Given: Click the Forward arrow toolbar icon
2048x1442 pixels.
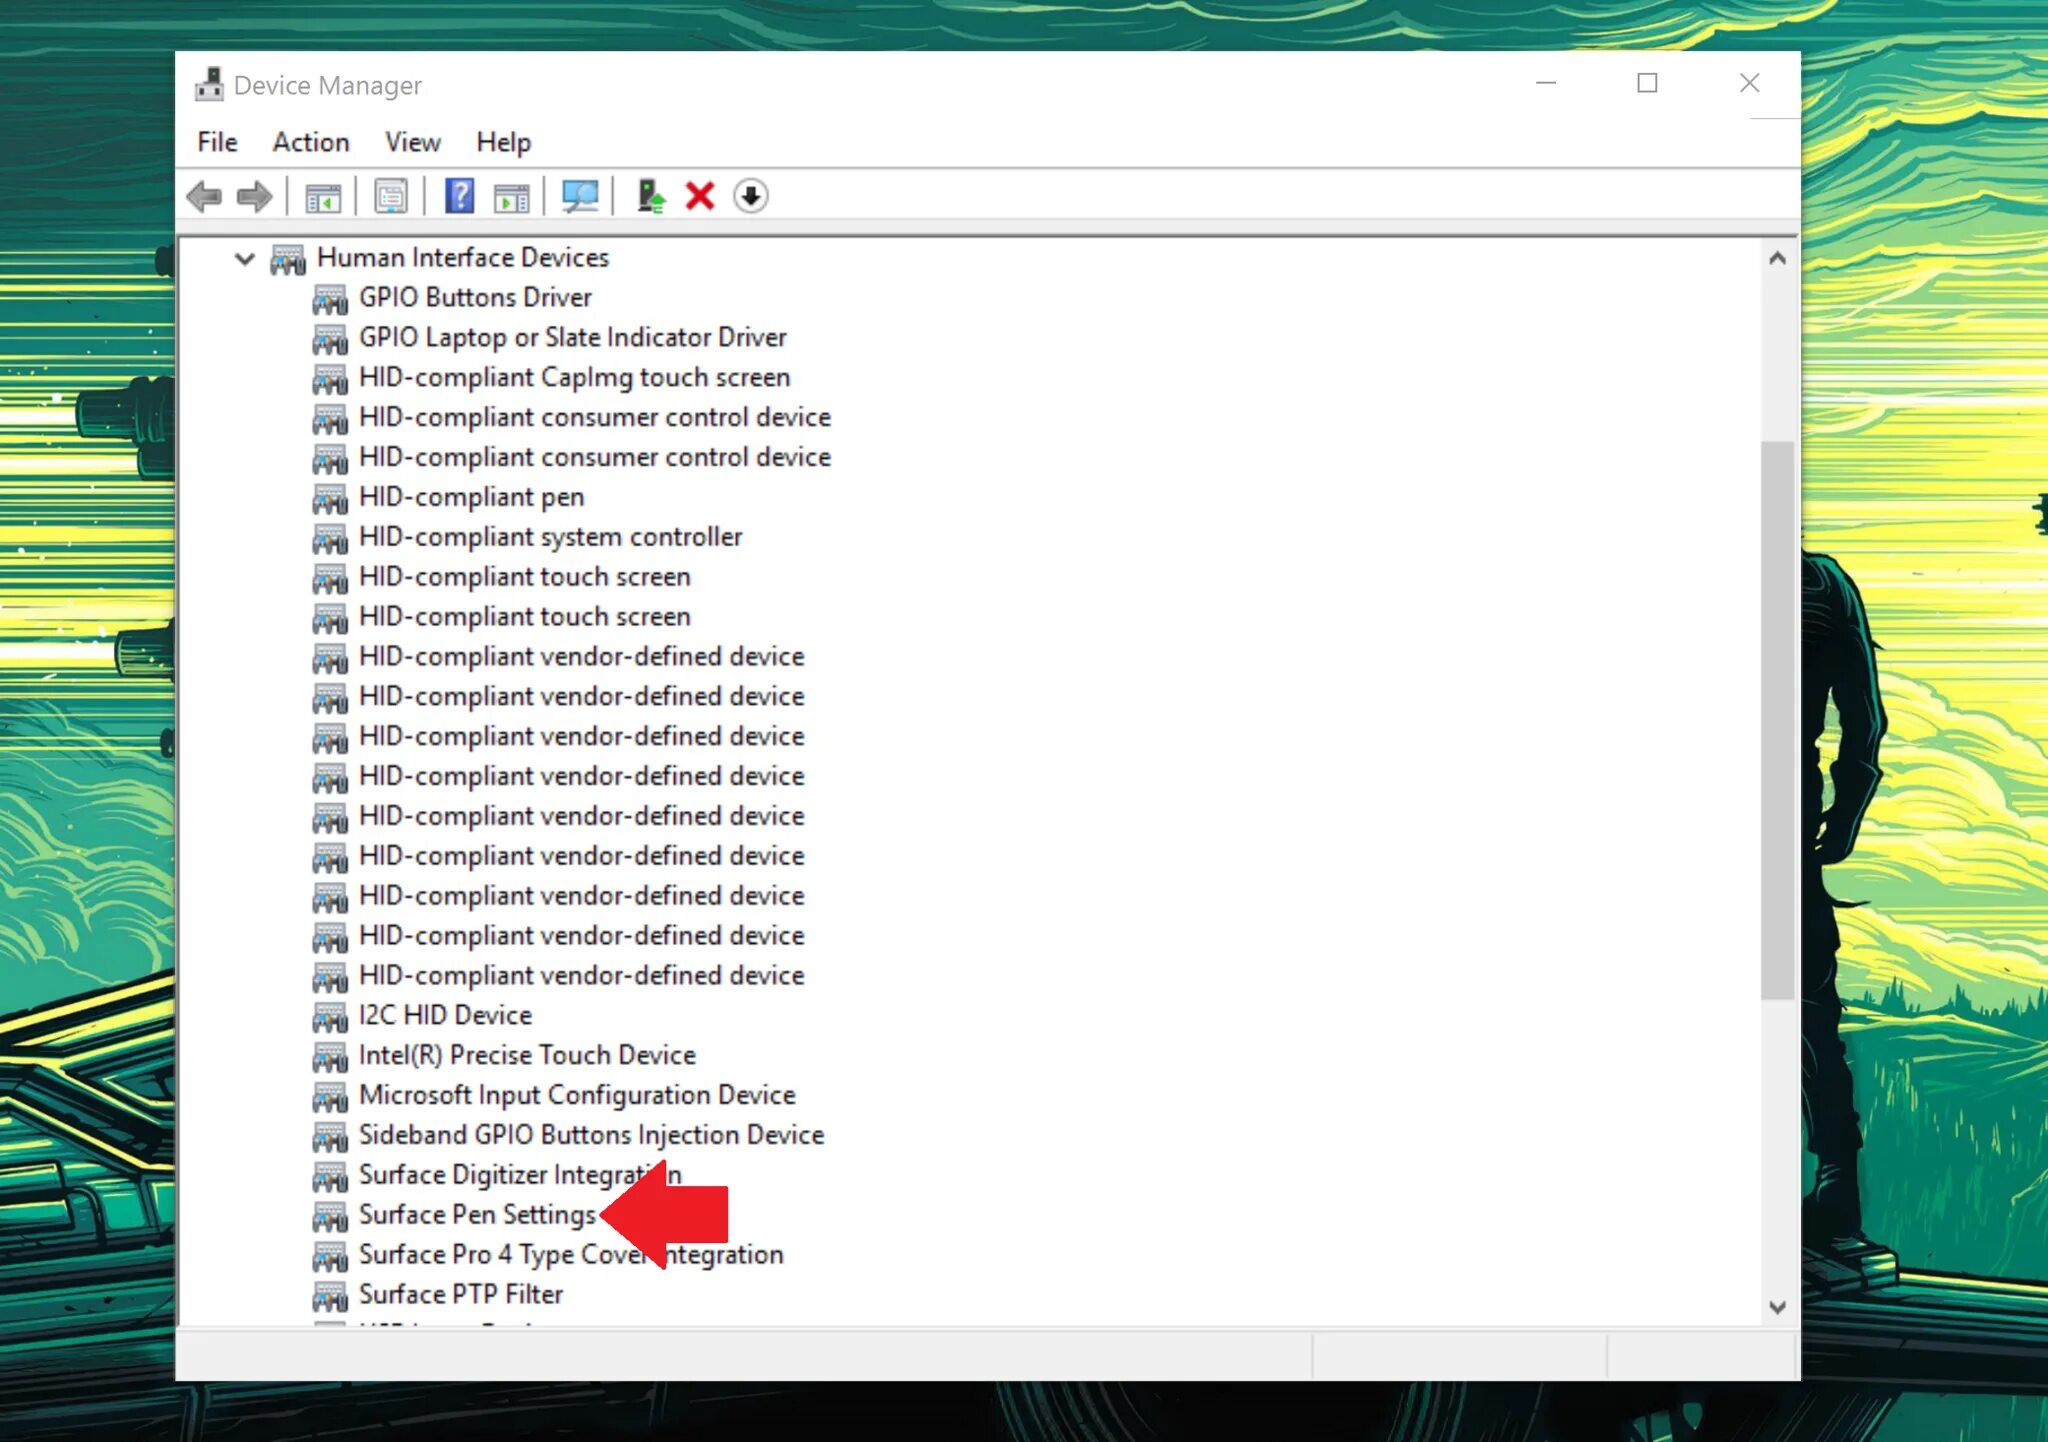Looking at the screenshot, I should (254, 196).
